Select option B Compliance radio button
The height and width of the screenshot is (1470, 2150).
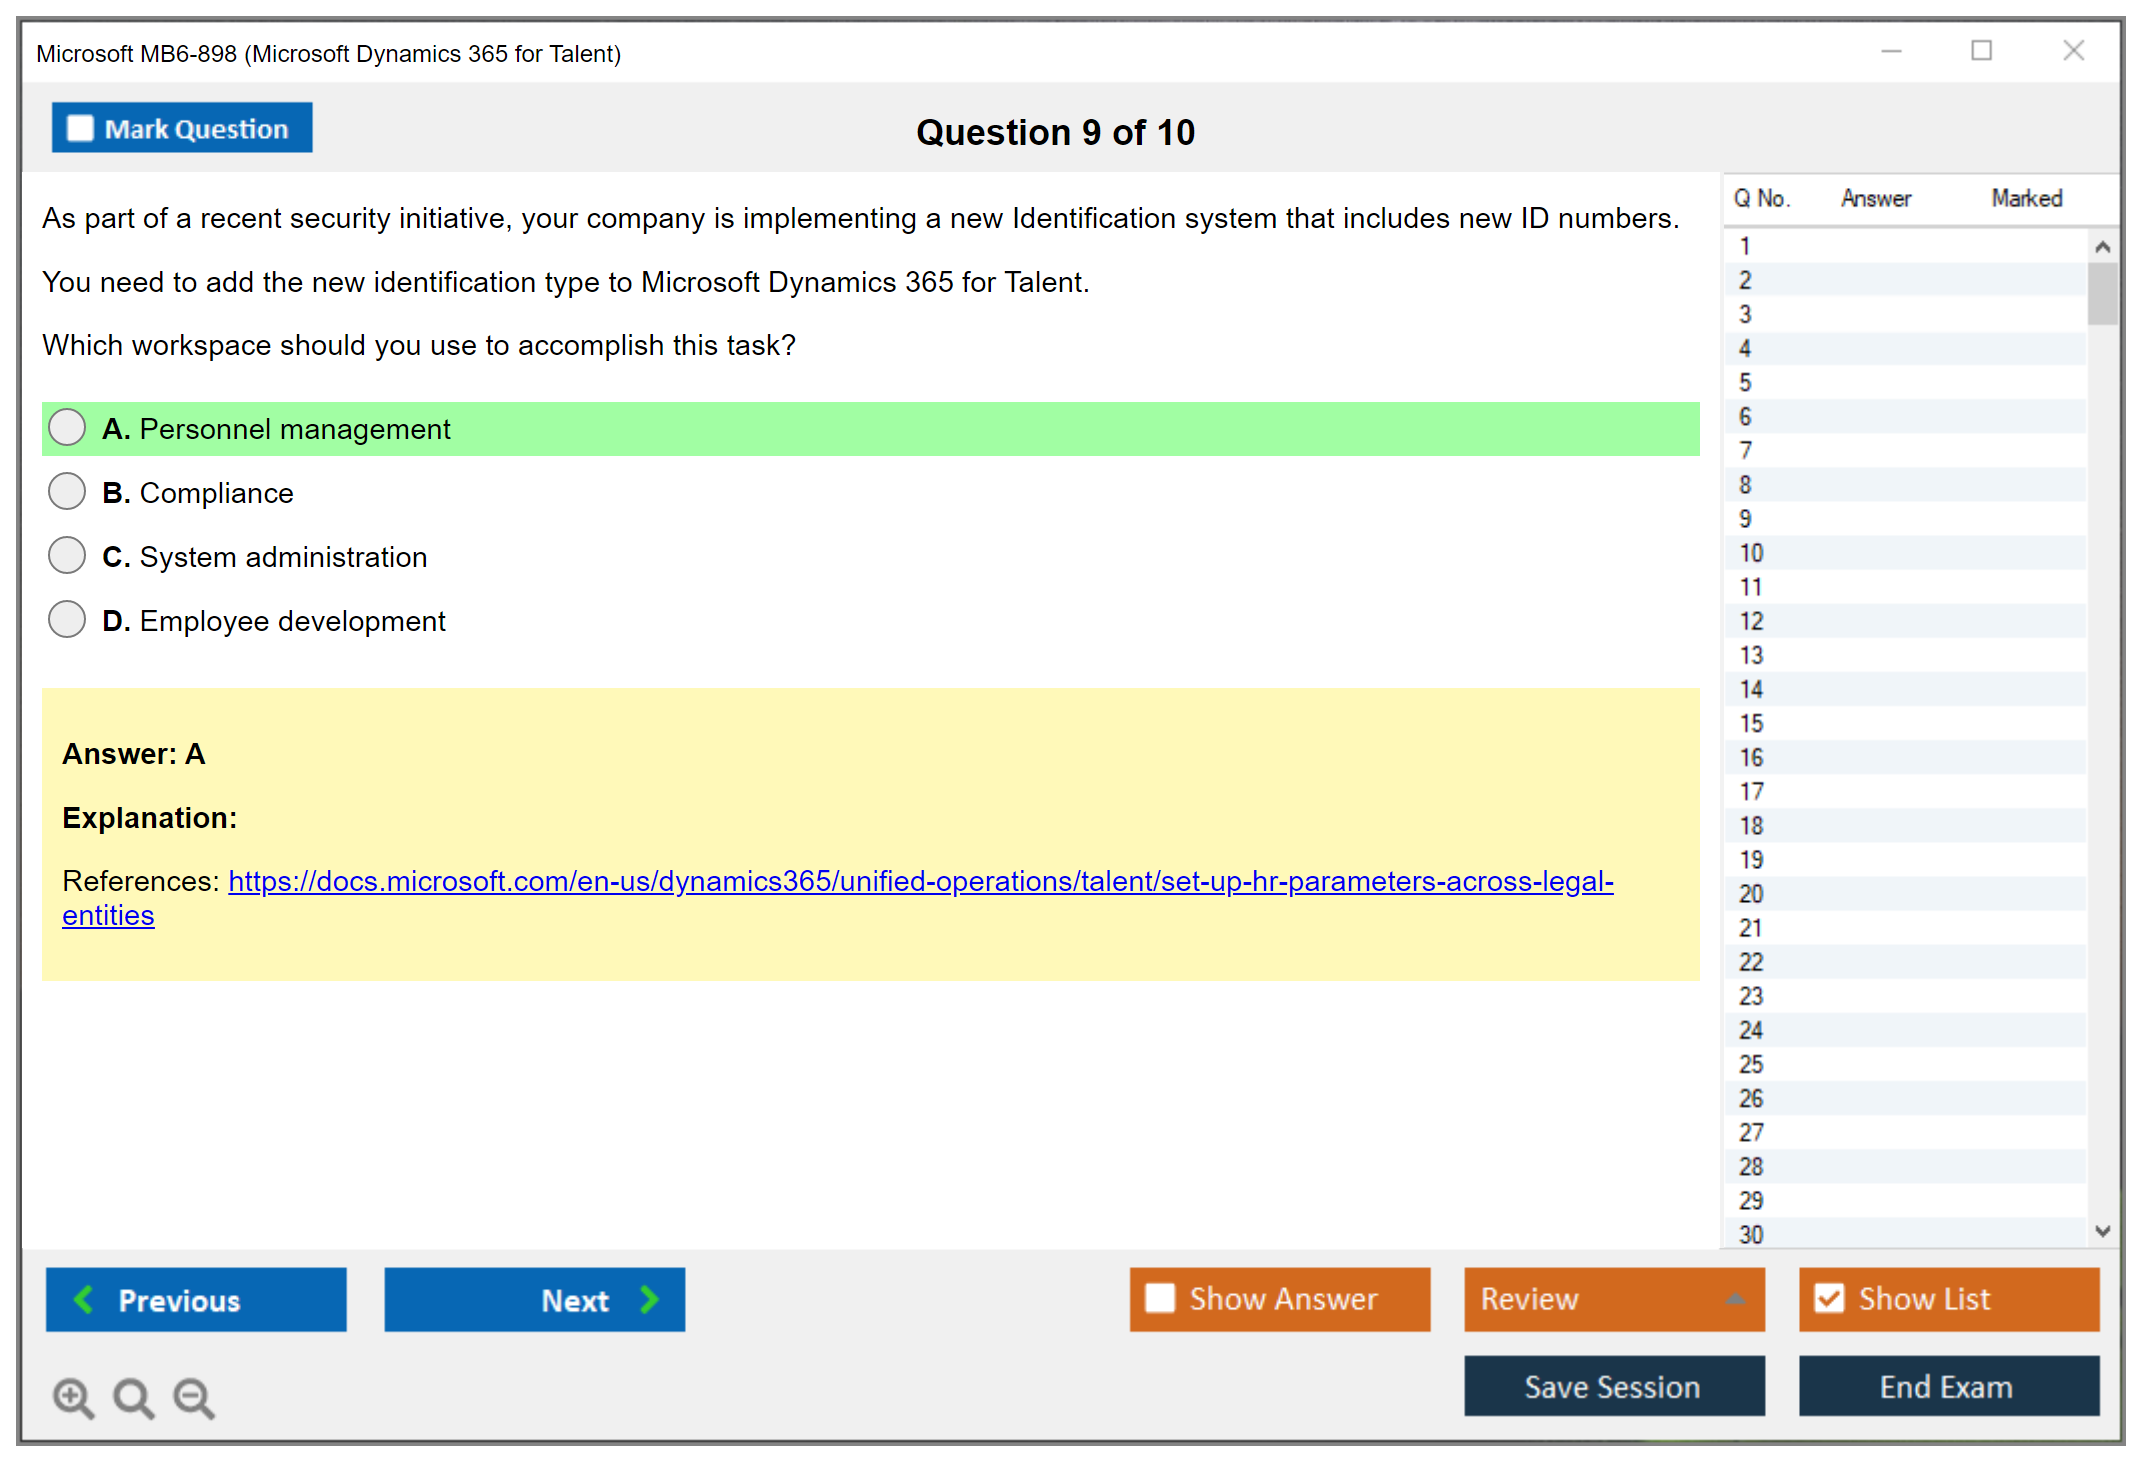click(x=67, y=492)
